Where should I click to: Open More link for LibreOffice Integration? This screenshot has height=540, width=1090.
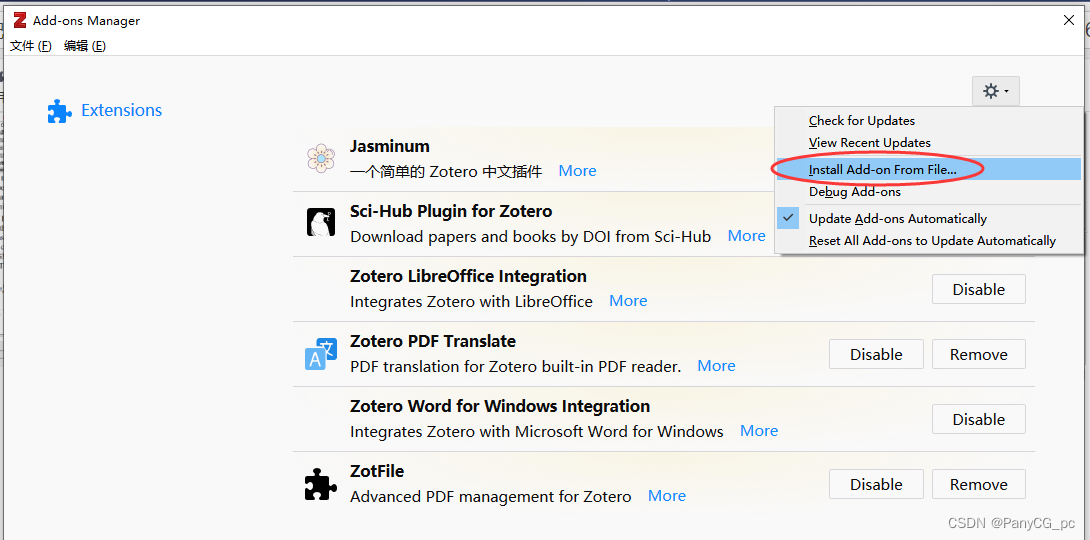point(628,301)
